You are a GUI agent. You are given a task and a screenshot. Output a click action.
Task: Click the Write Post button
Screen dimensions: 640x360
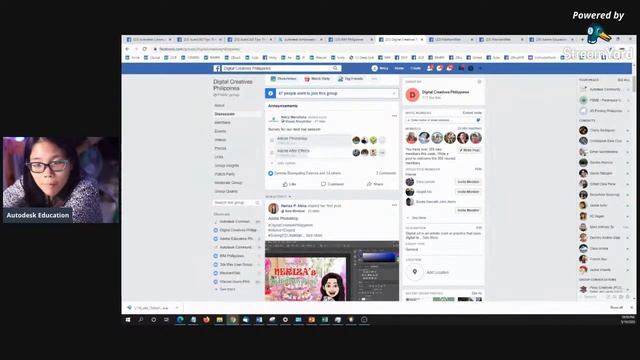469,150
